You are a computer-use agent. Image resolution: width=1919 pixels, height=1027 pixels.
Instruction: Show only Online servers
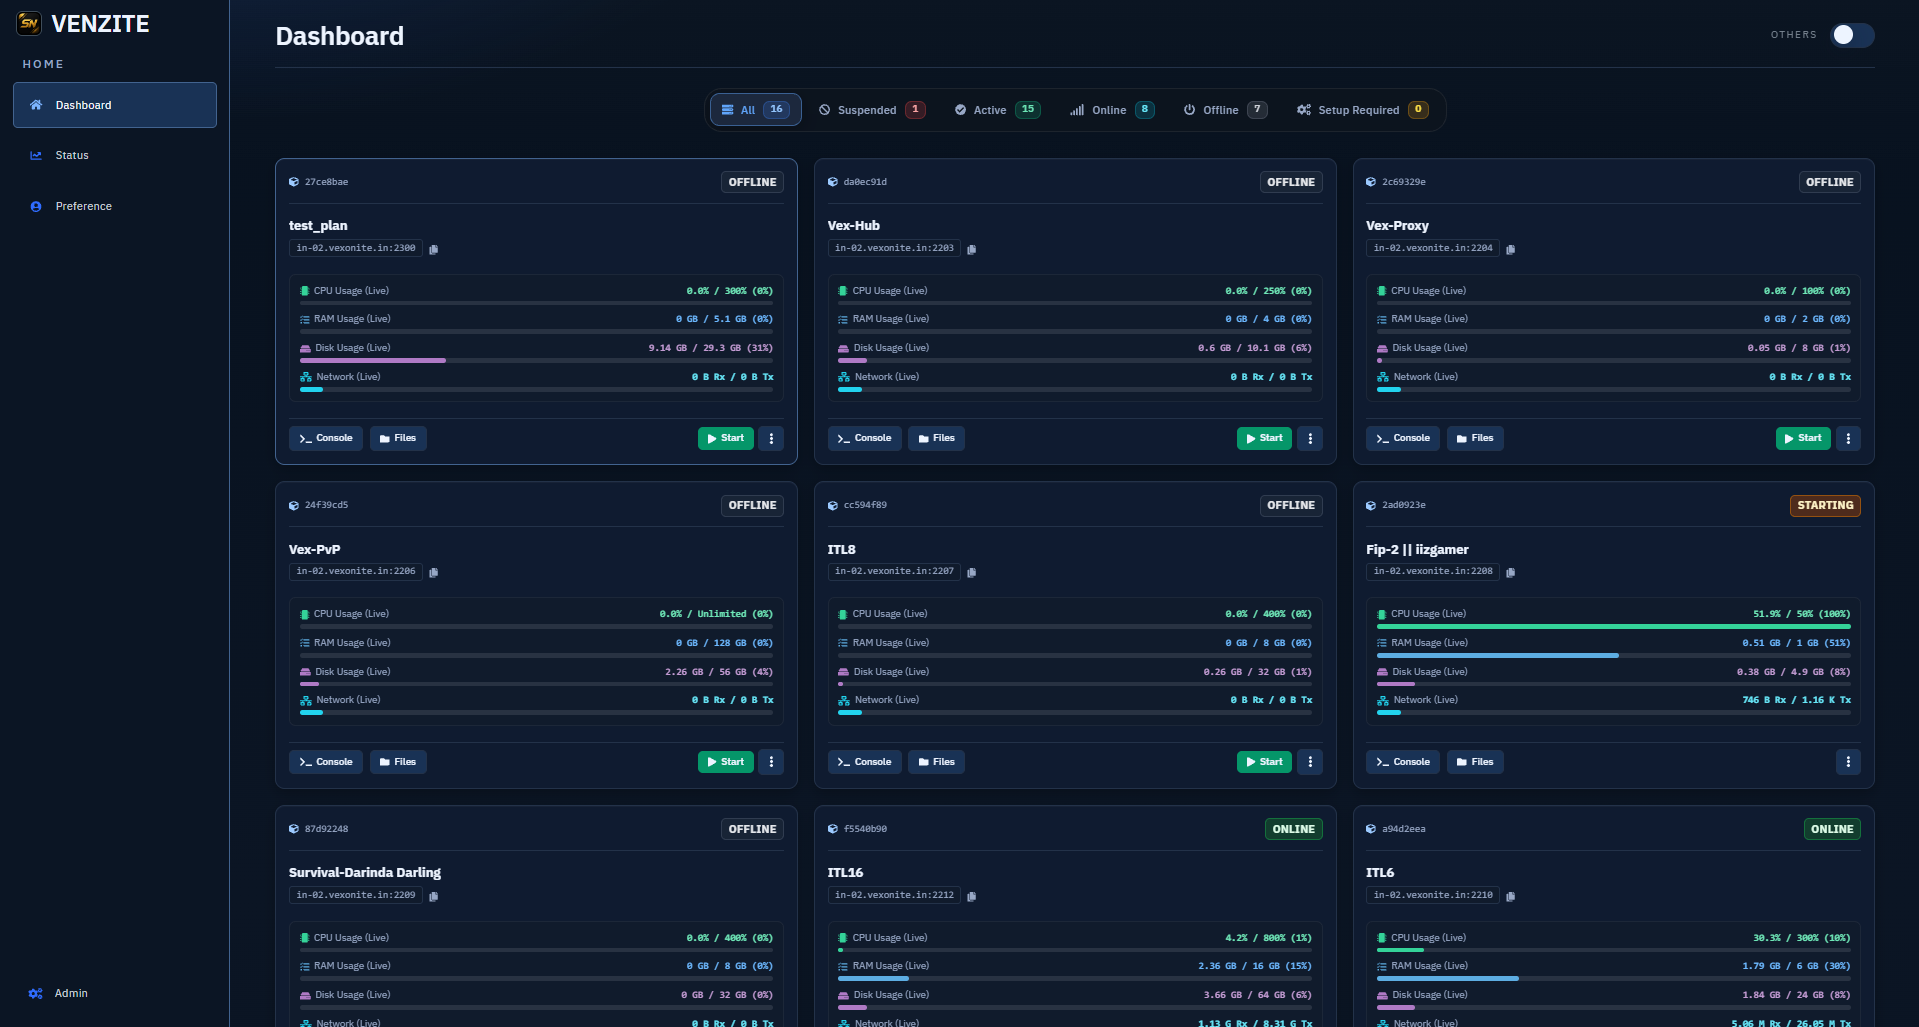point(1112,110)
